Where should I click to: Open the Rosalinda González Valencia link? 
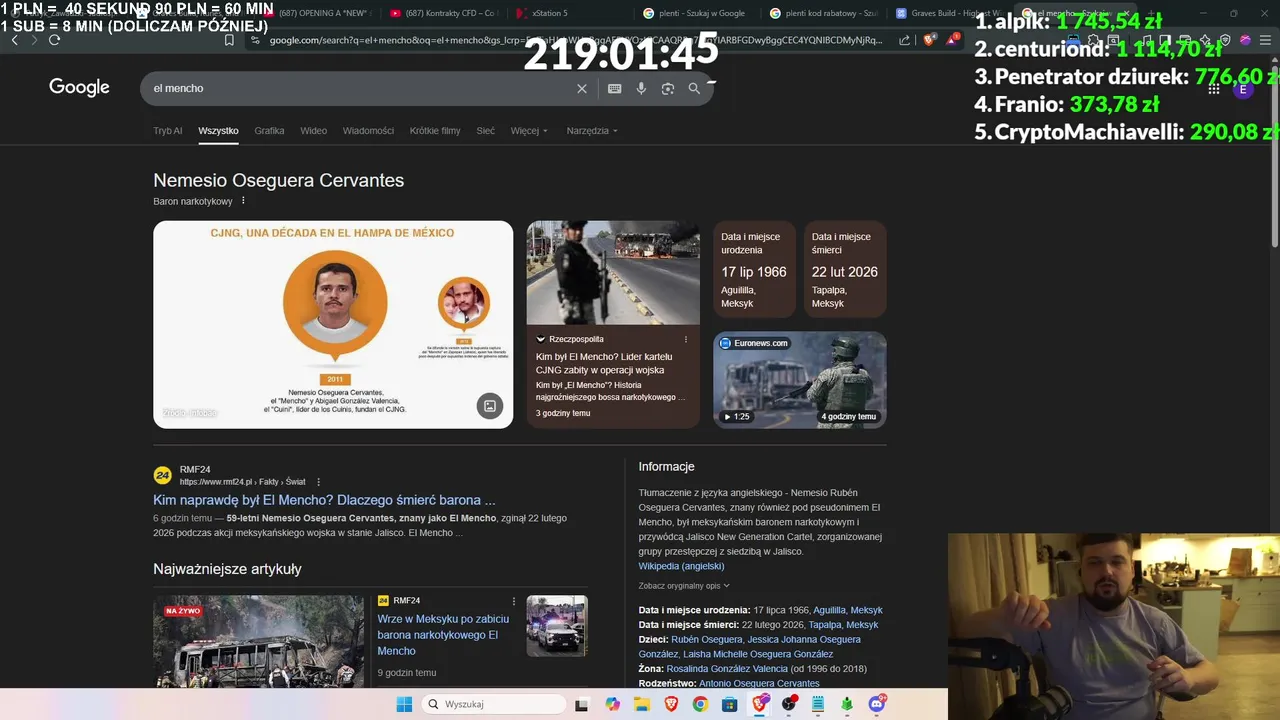[x=727, y=669]
